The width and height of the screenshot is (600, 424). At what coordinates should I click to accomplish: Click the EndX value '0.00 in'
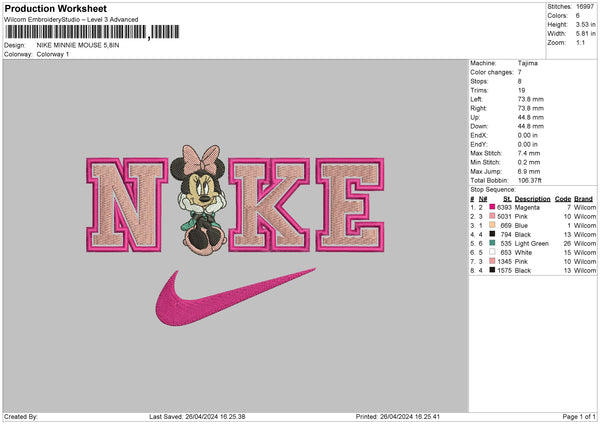click(528, 135)
